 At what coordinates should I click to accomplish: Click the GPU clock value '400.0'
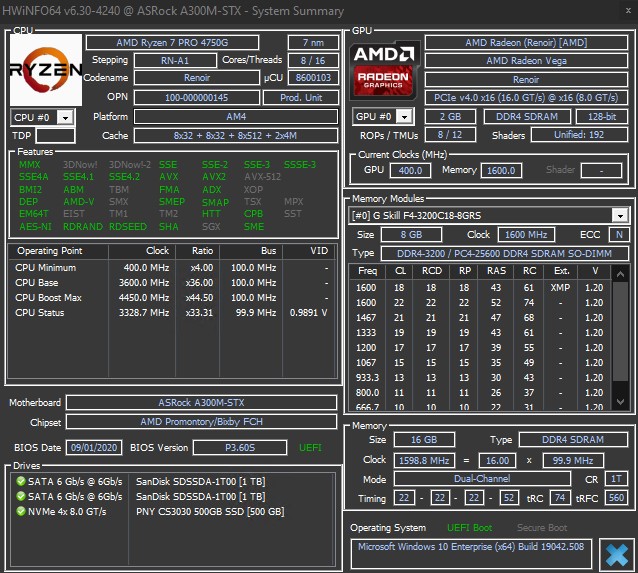pyautogui.click(x=410, y=171)
